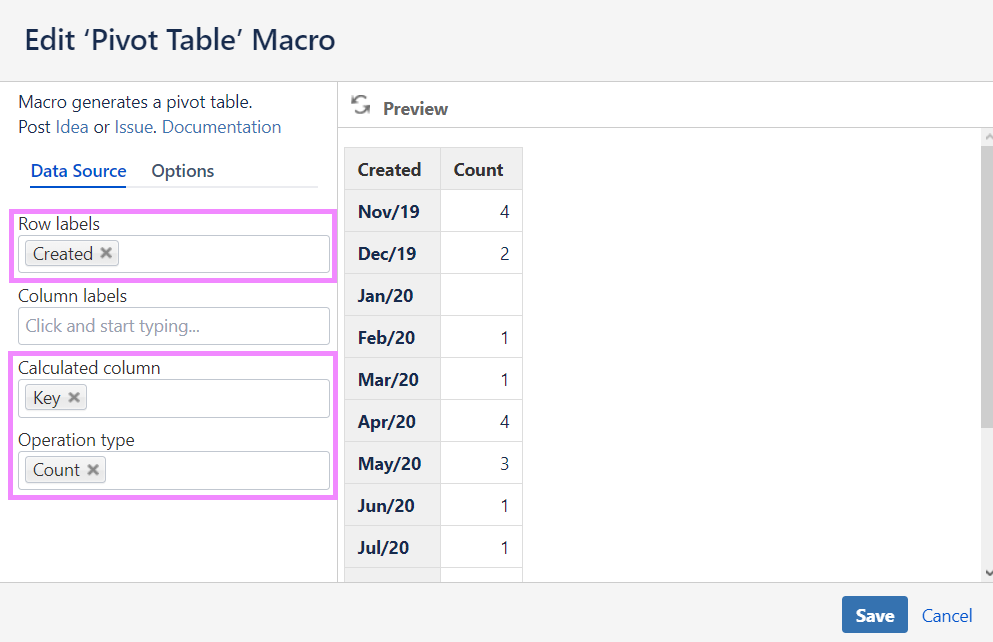Open the Issue link

pyautogui.click(x=133, y=127)
